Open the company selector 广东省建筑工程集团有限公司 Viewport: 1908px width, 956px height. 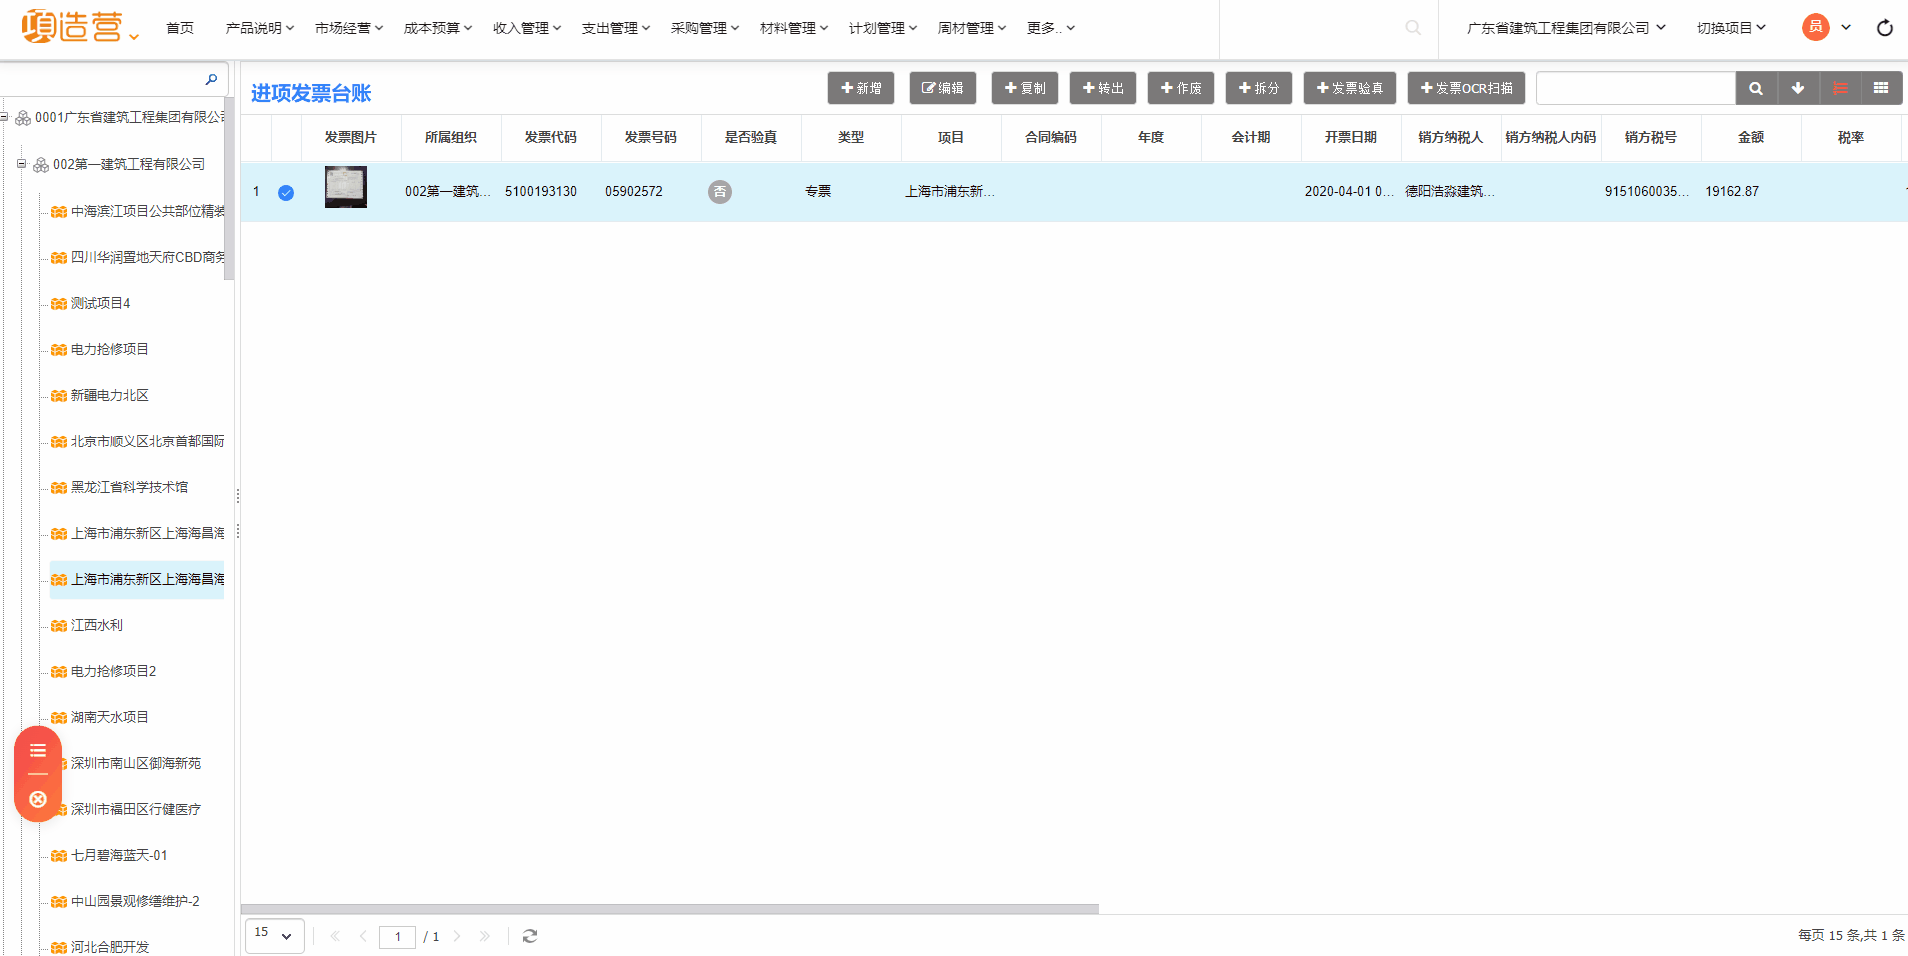[1566, 28]
